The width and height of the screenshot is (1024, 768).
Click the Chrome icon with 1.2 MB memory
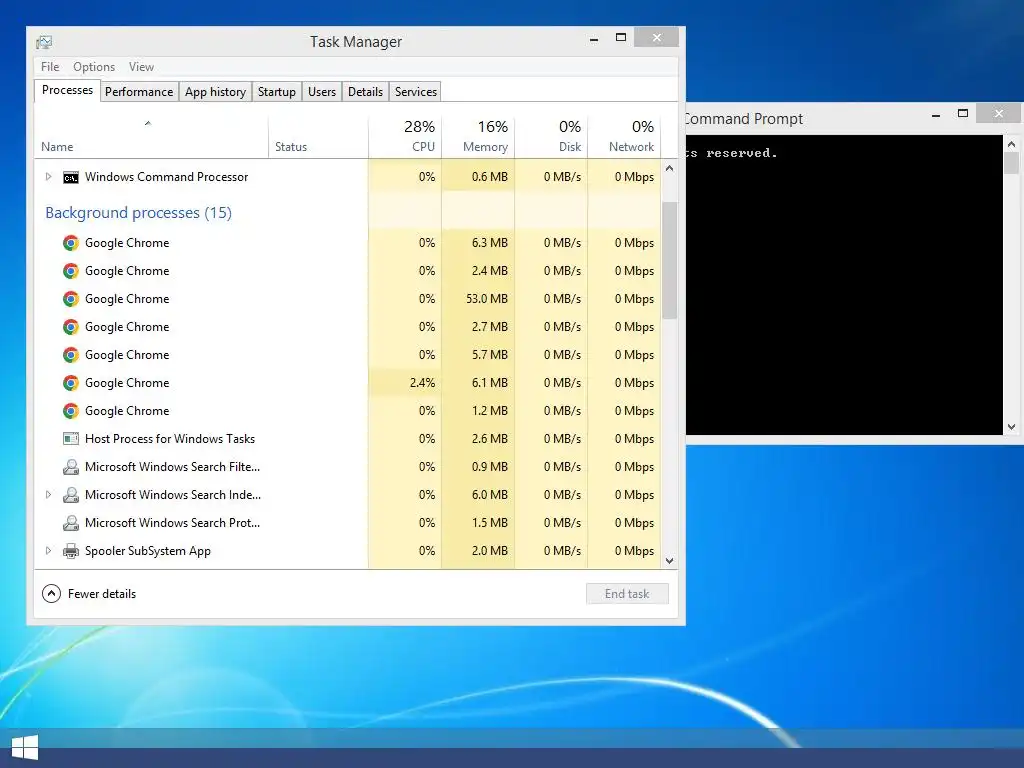coord(71,411)
